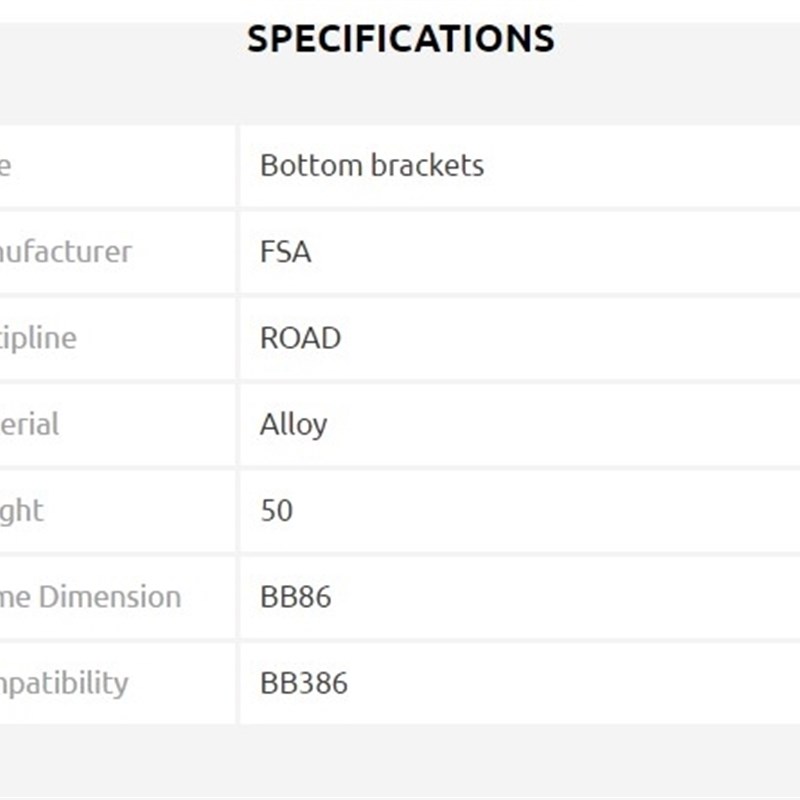Viewport: 800px width, 800px height.
Task: Click the word 'brackets' in first row
Action: pyautogui.click(x=427, y=165)
